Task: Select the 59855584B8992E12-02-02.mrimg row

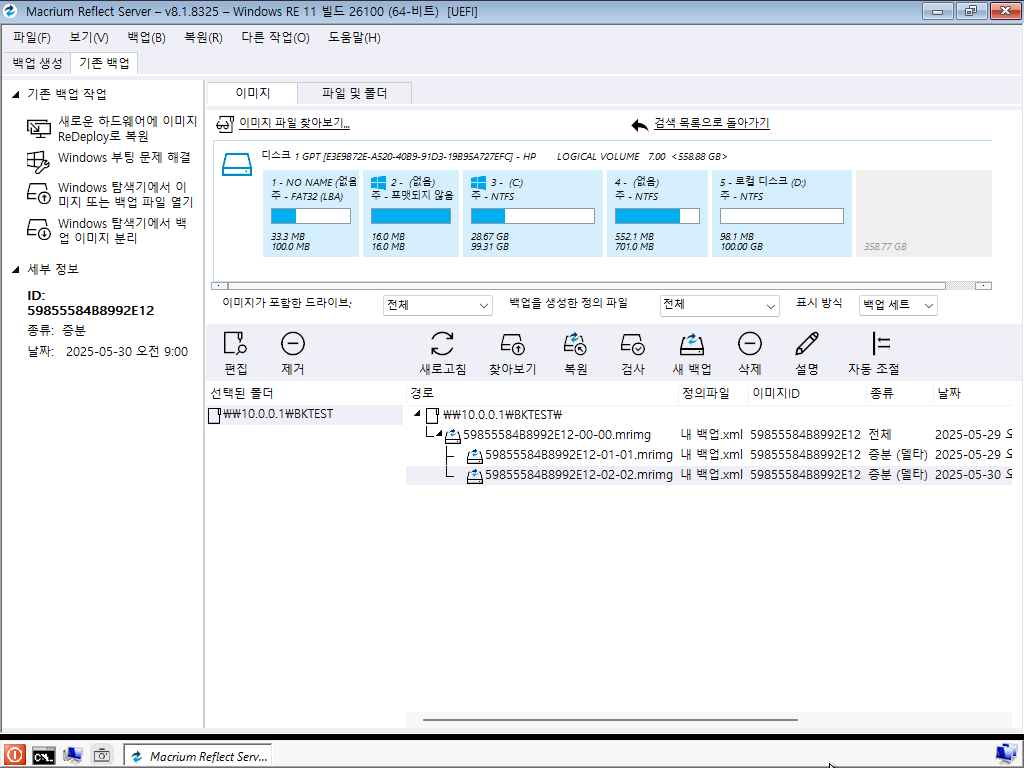Action: tap(709, 475)
